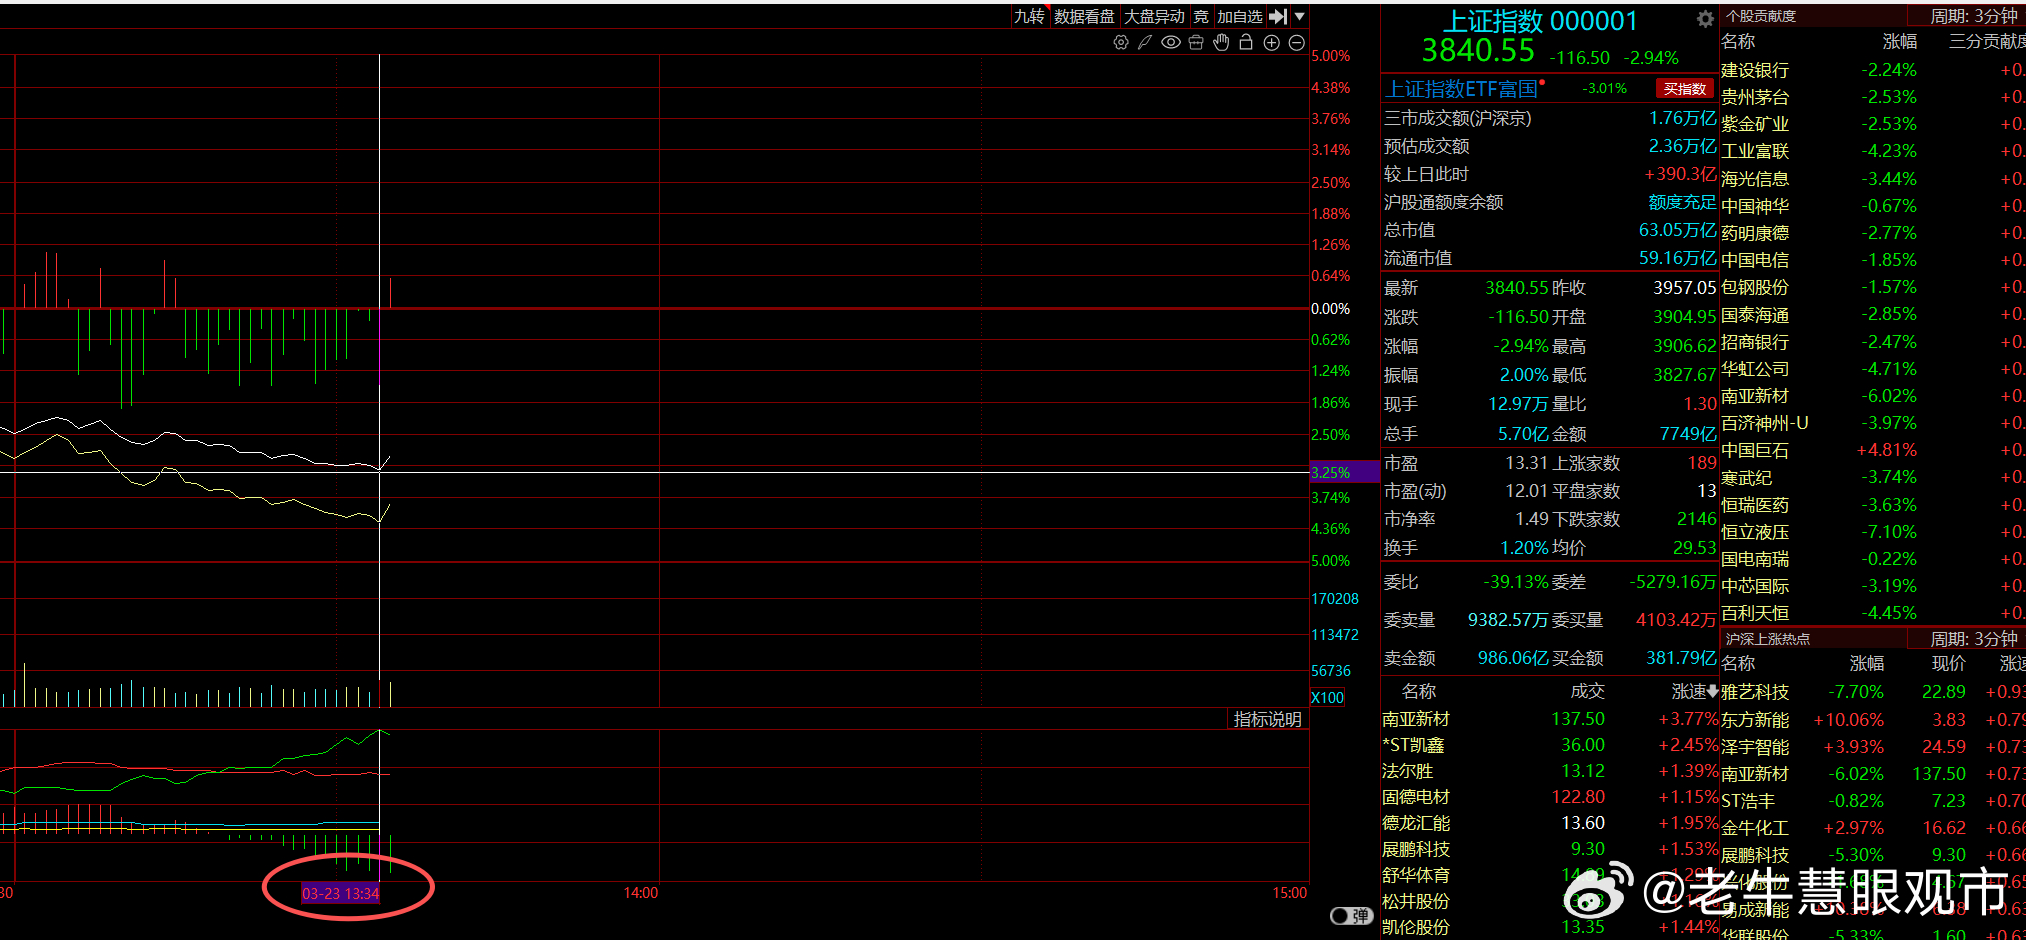Select 工业富联 in contribution list
Viewport: 2026px width, 940px height.
[1755, 151]
